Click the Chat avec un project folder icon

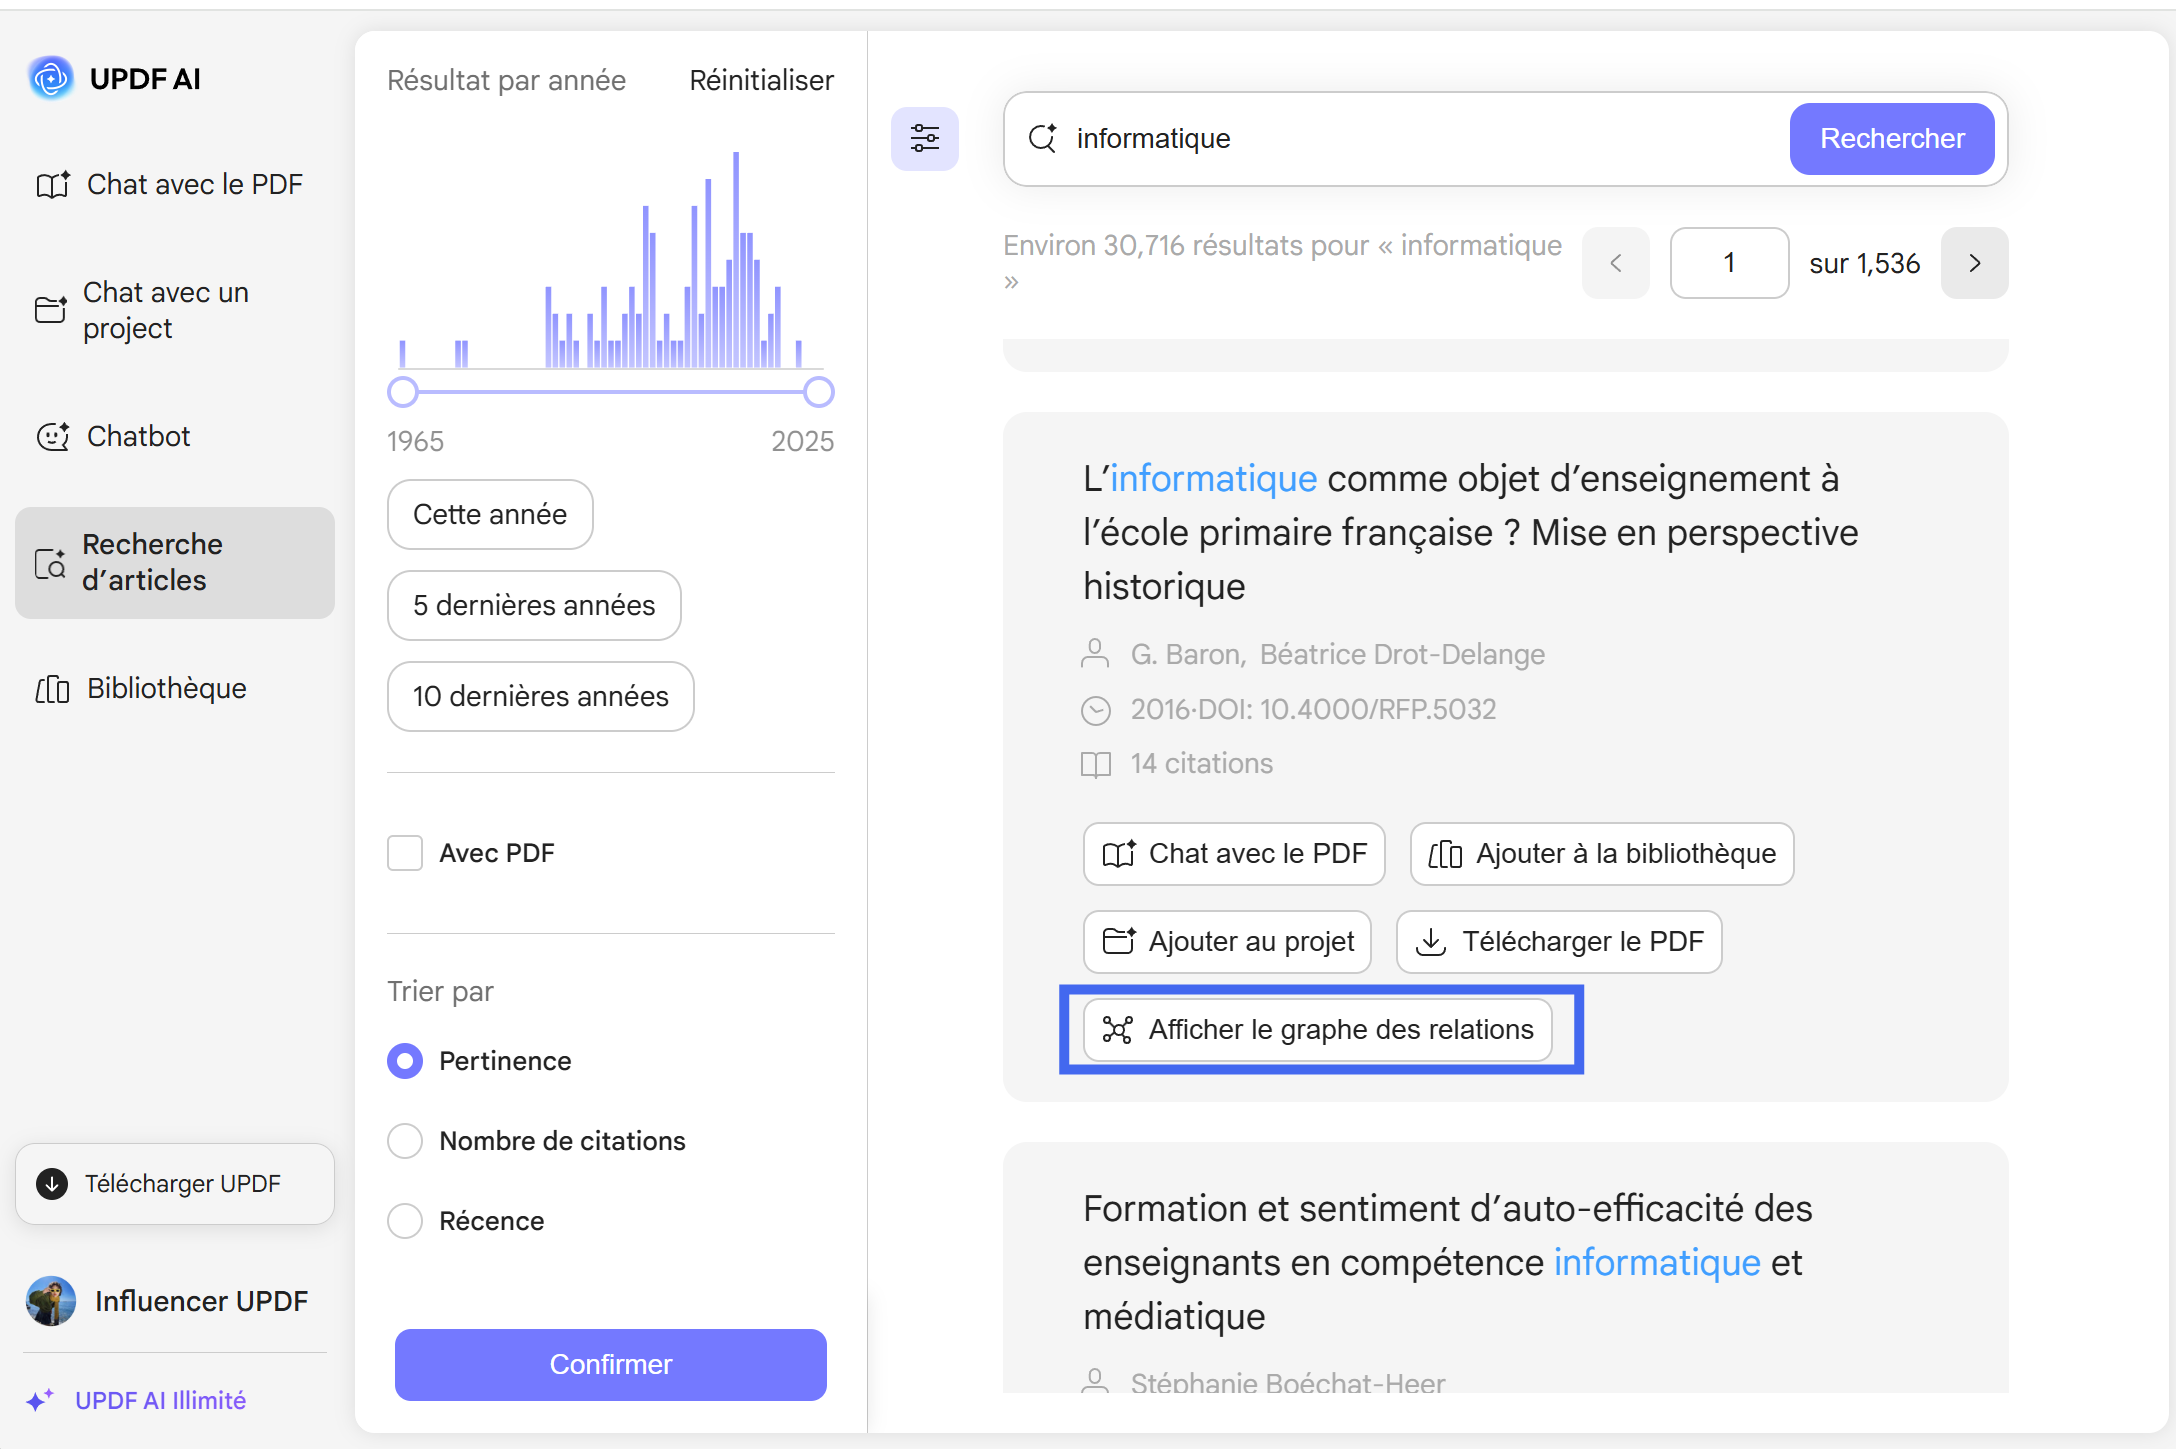(51, 310)
